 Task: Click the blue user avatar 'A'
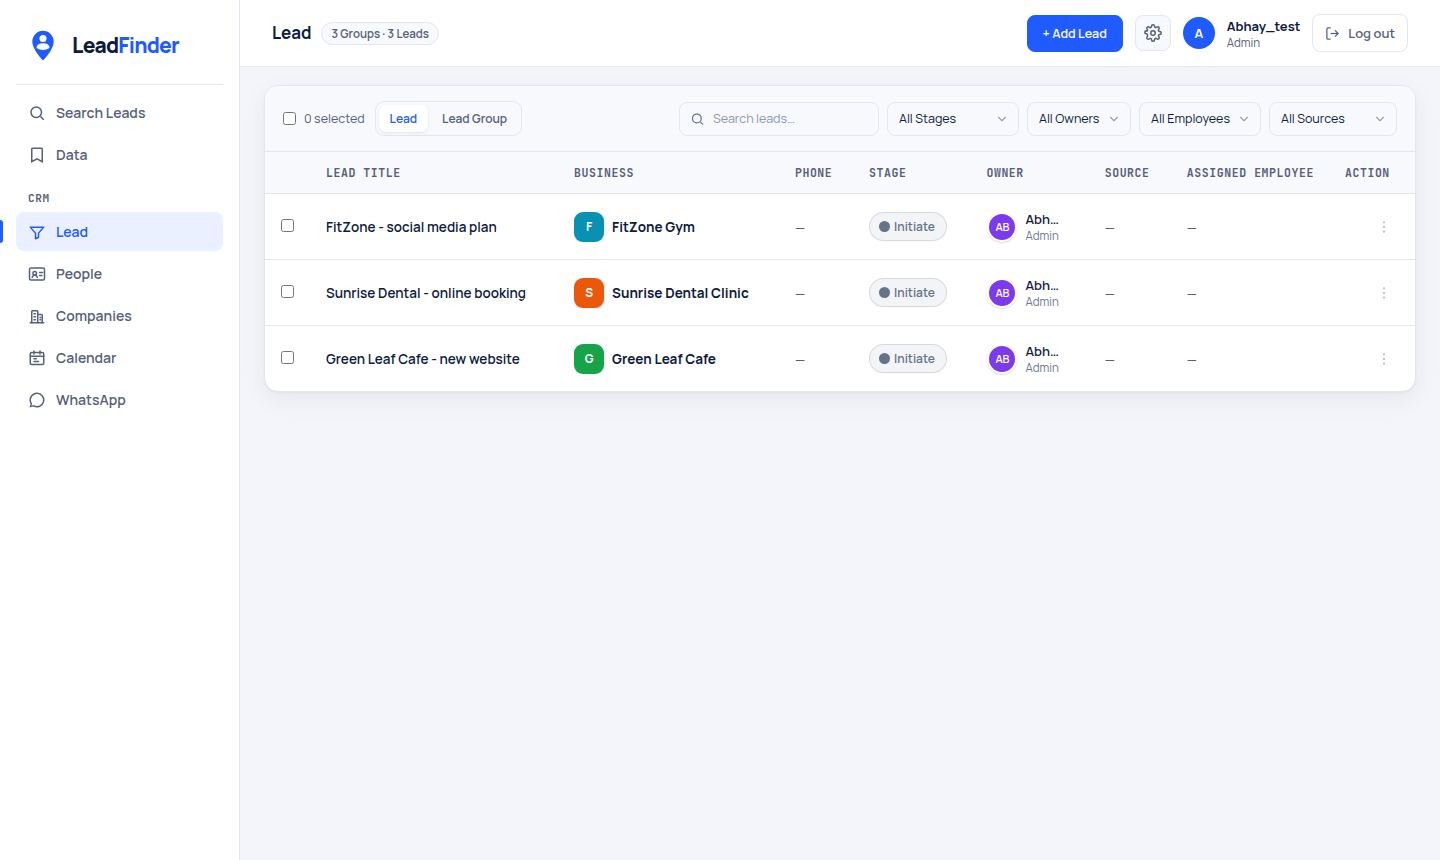point(1199,33)
